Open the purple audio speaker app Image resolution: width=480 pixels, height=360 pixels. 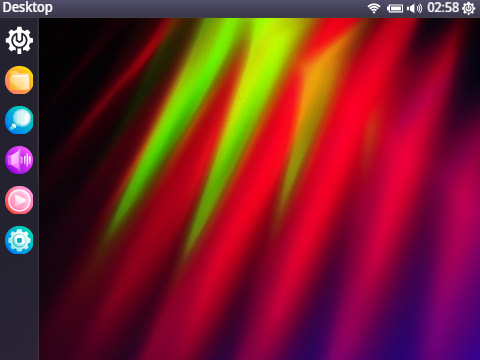pyautogui.click(x=19, y=160)
